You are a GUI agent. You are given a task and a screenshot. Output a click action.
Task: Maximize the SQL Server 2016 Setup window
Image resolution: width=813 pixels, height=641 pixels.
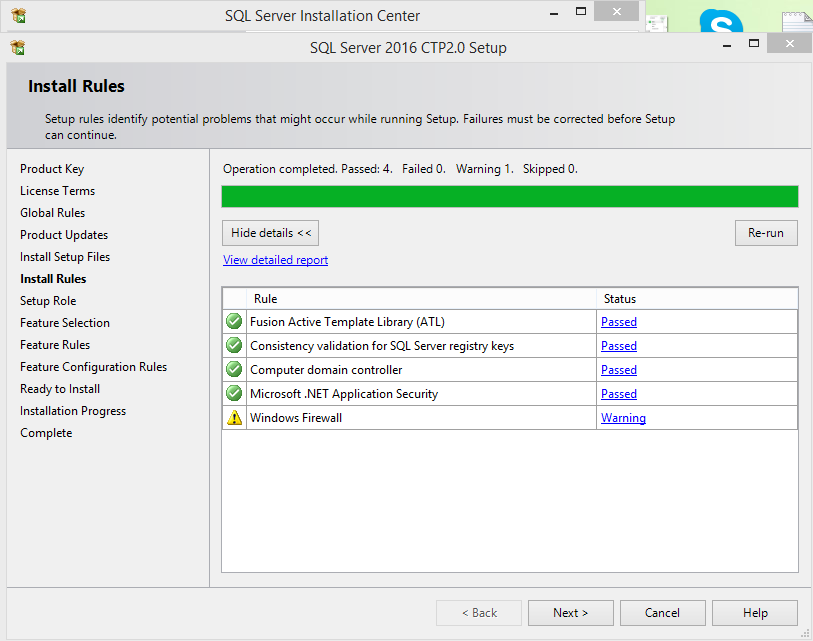754,44
